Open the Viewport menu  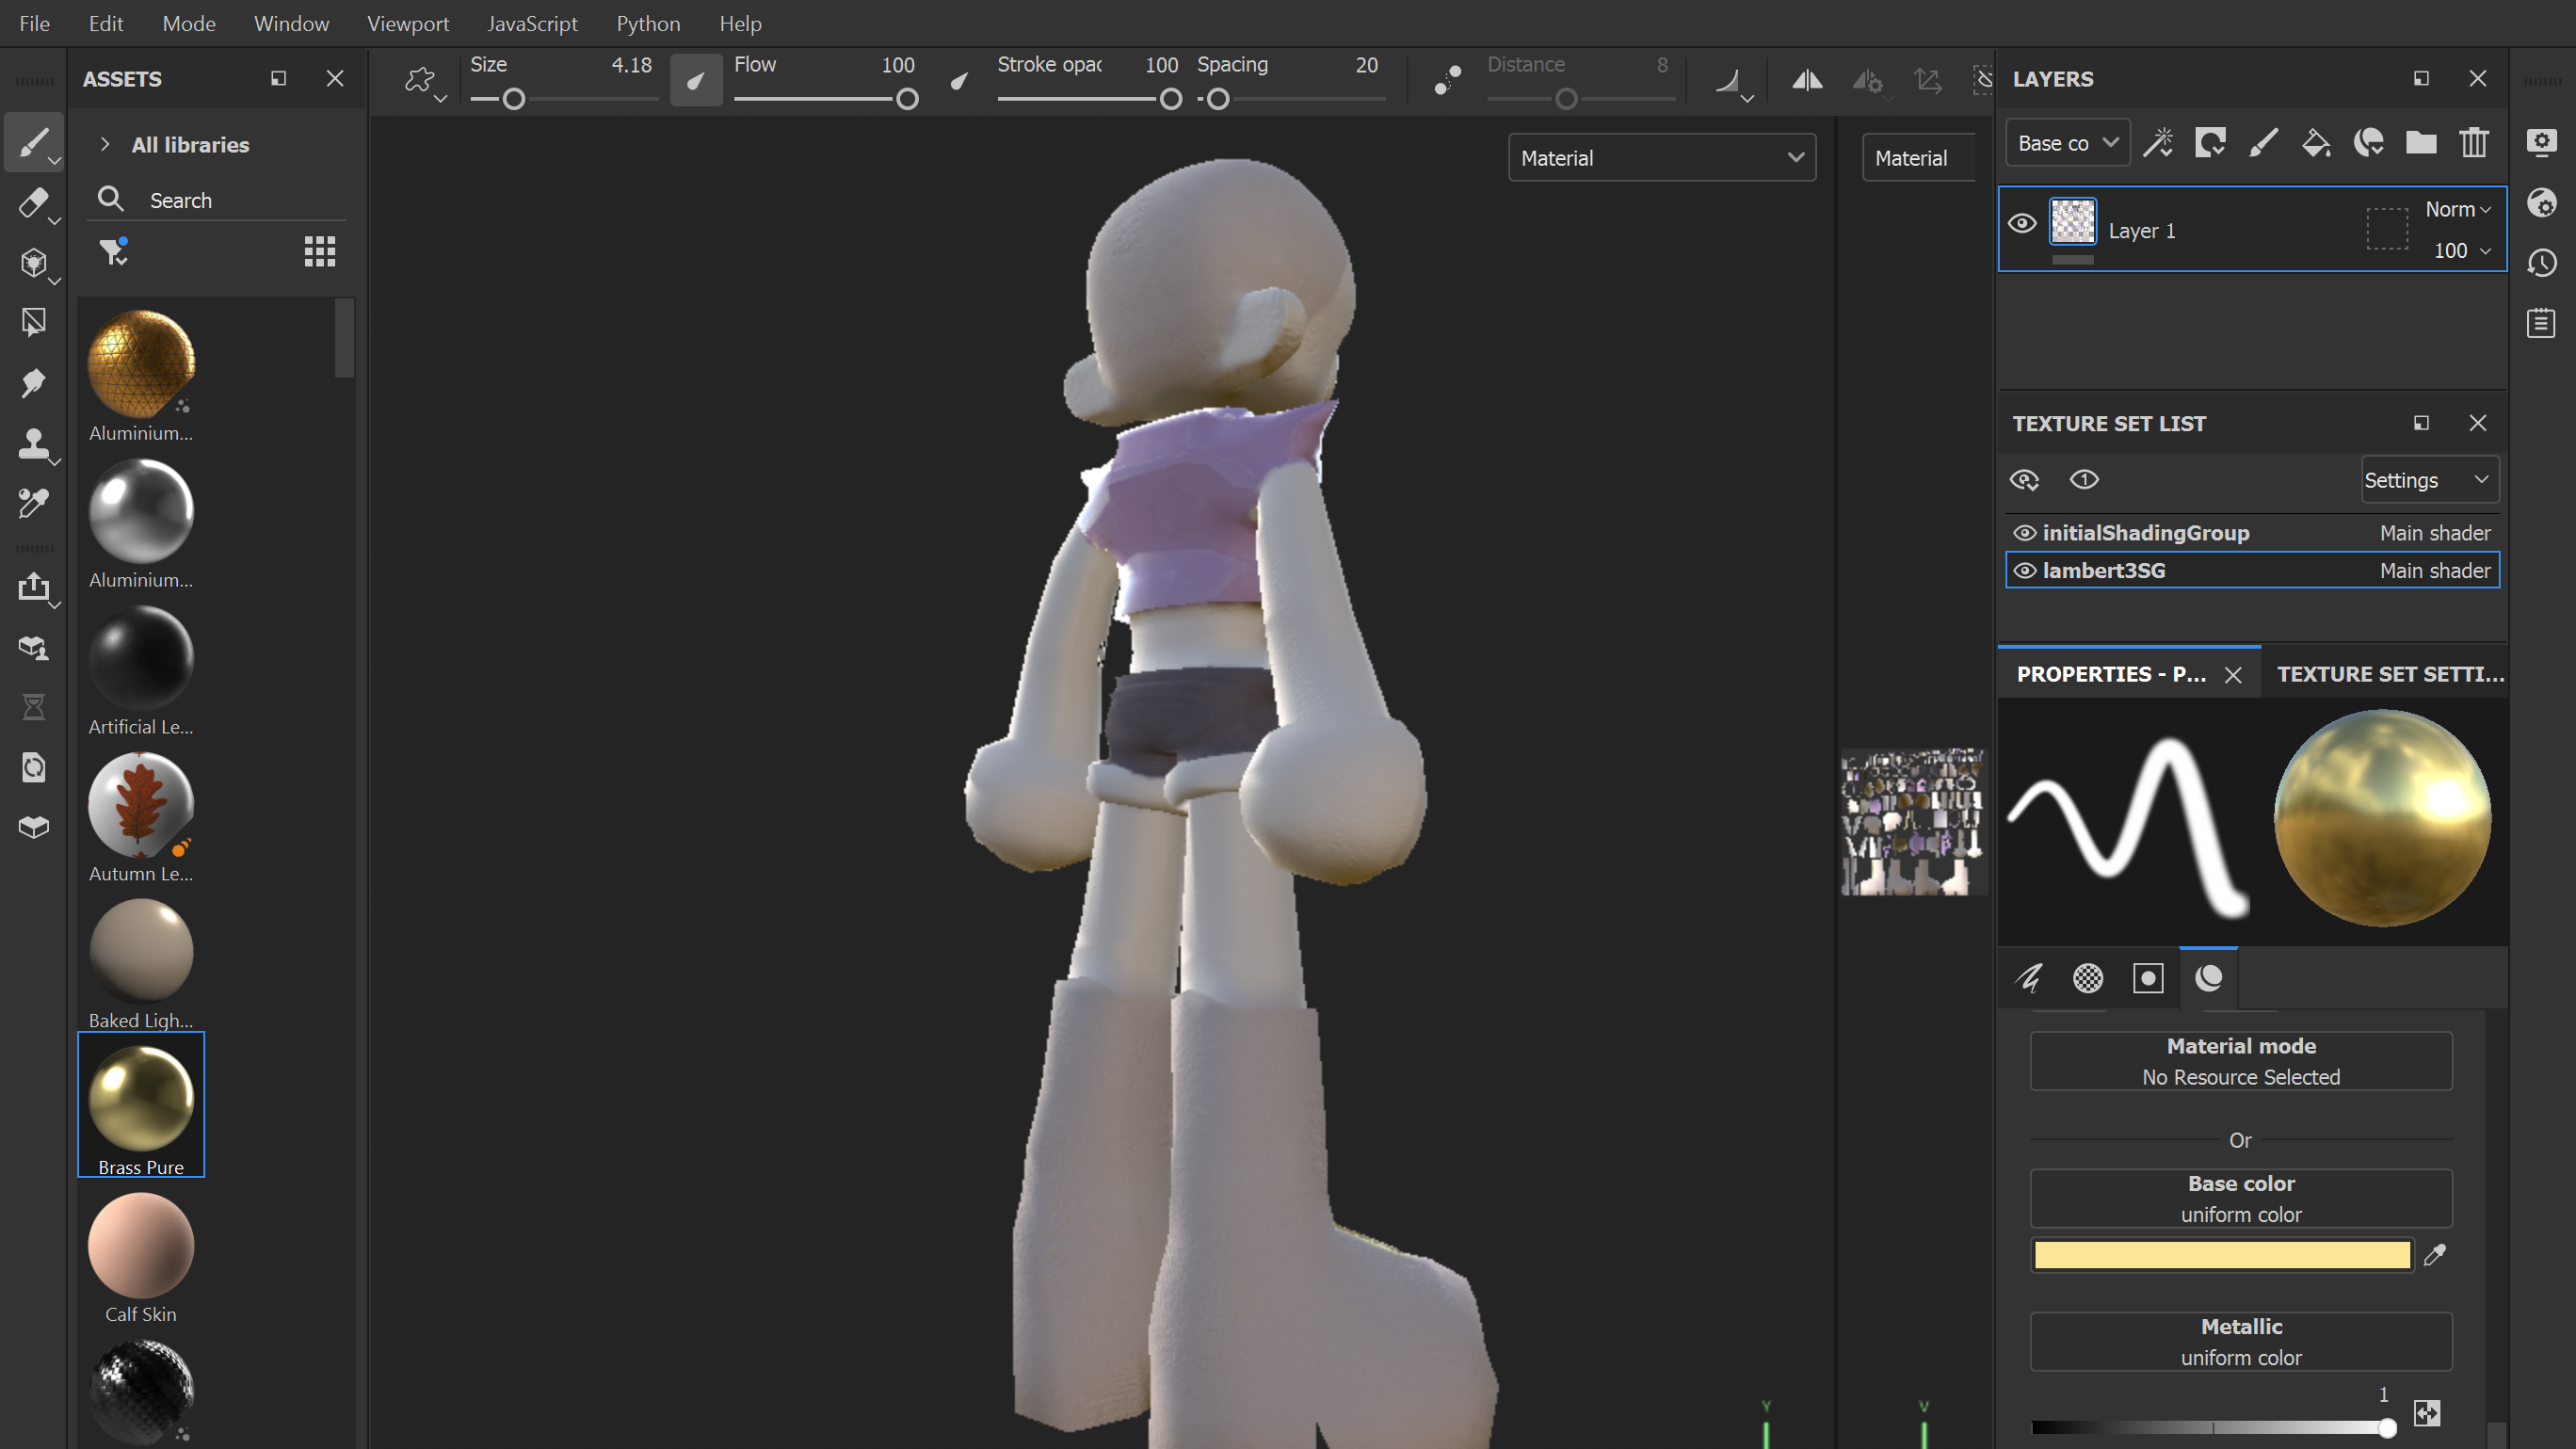pyautogui.click(x=407, y=23)
